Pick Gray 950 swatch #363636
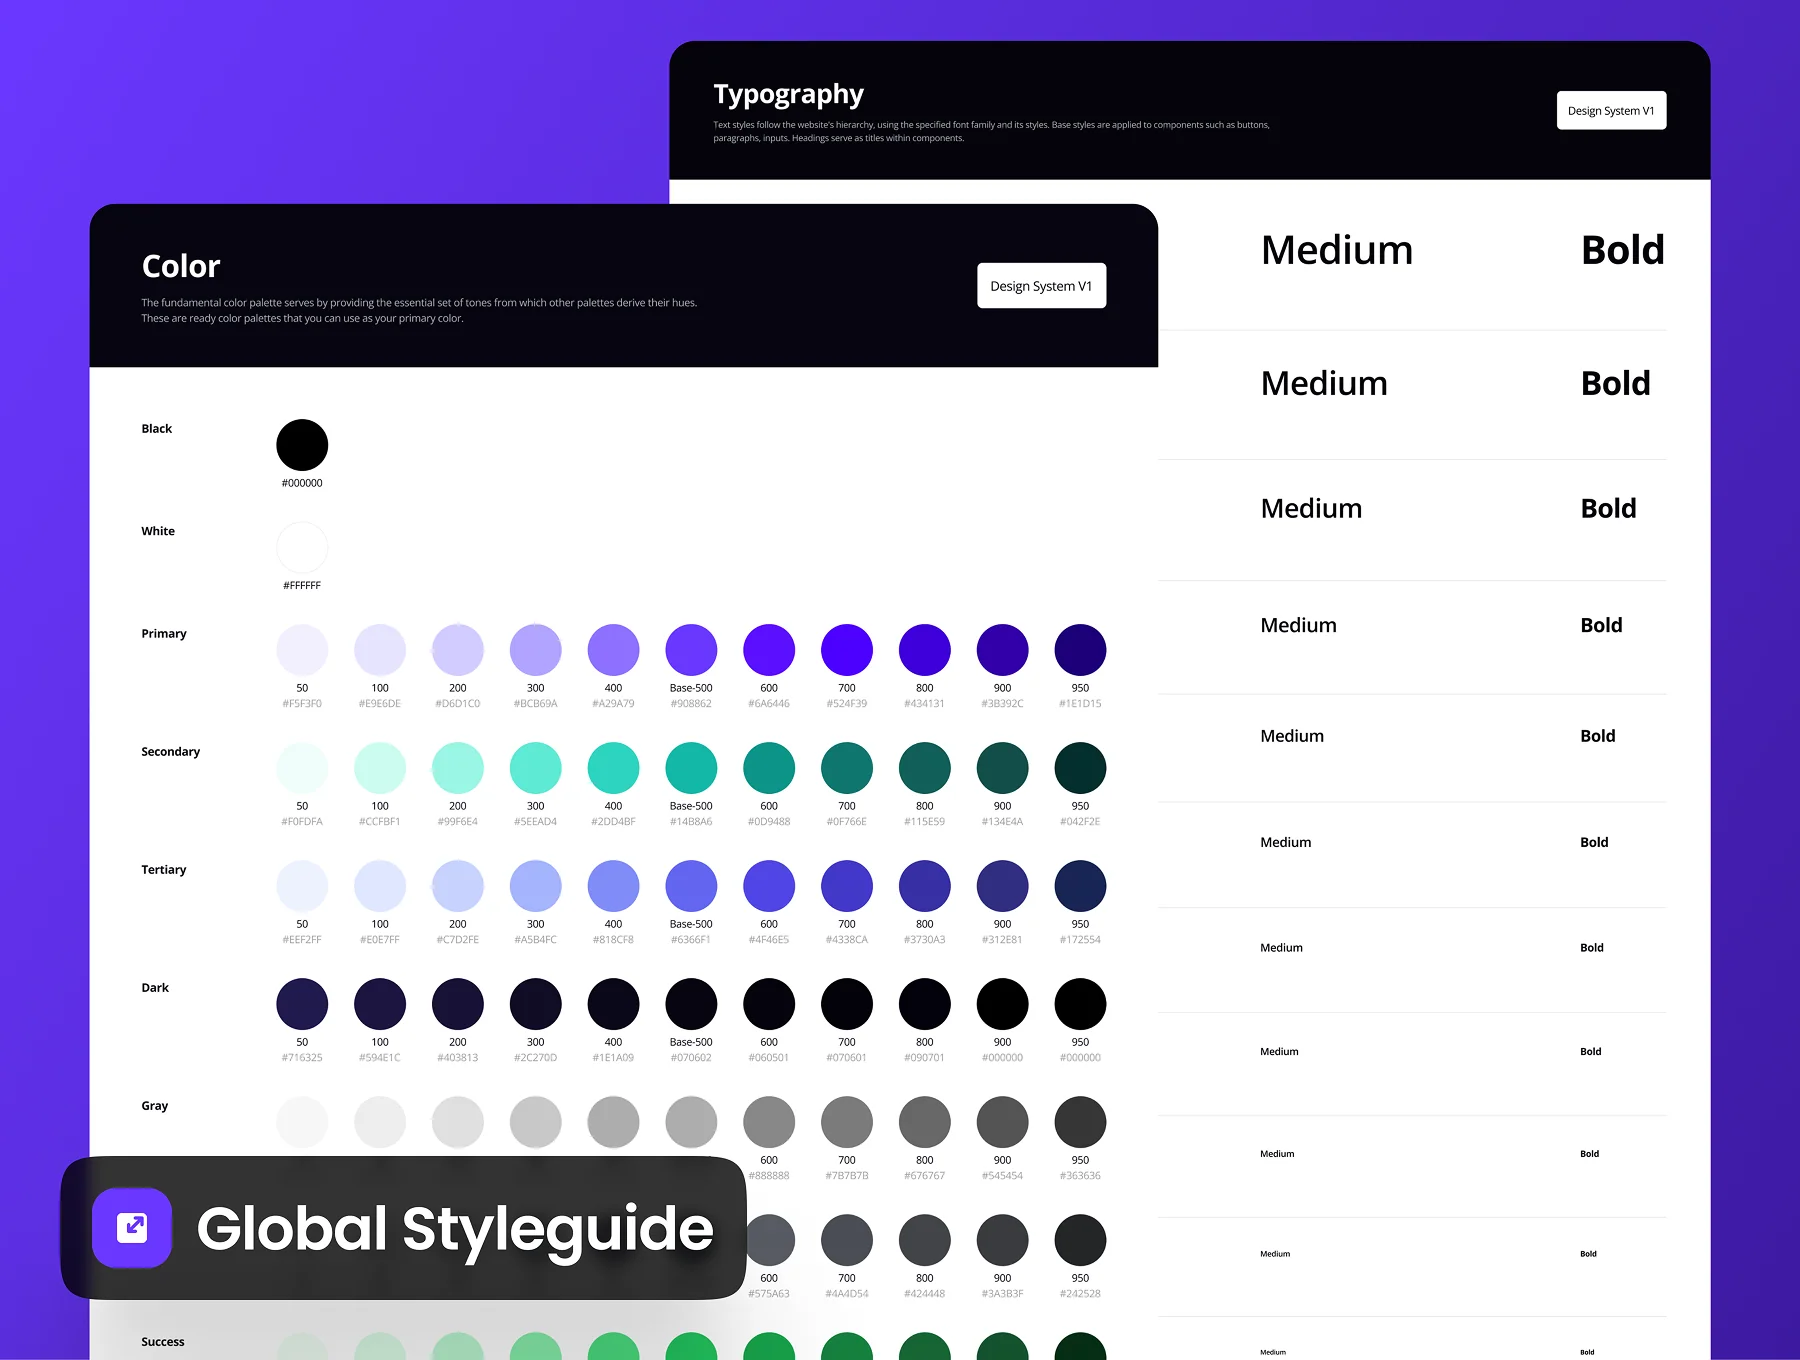 coord(1080,1122)
